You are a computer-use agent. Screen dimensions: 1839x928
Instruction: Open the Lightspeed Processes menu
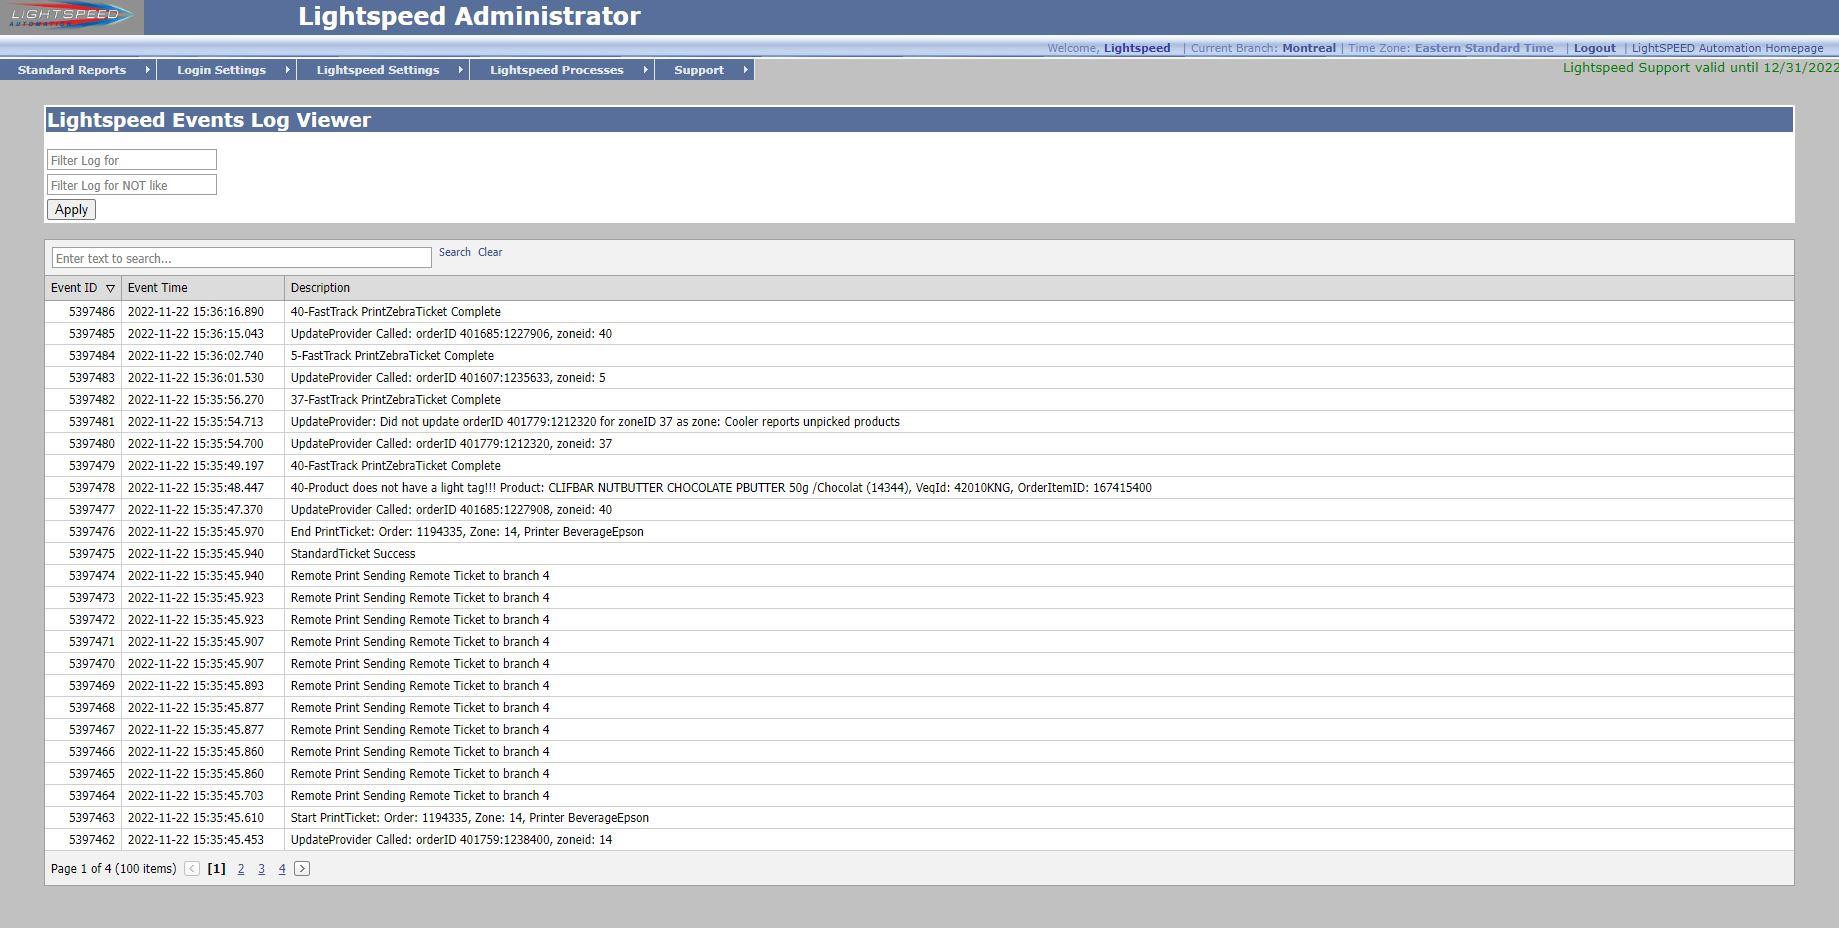[557, 70]
